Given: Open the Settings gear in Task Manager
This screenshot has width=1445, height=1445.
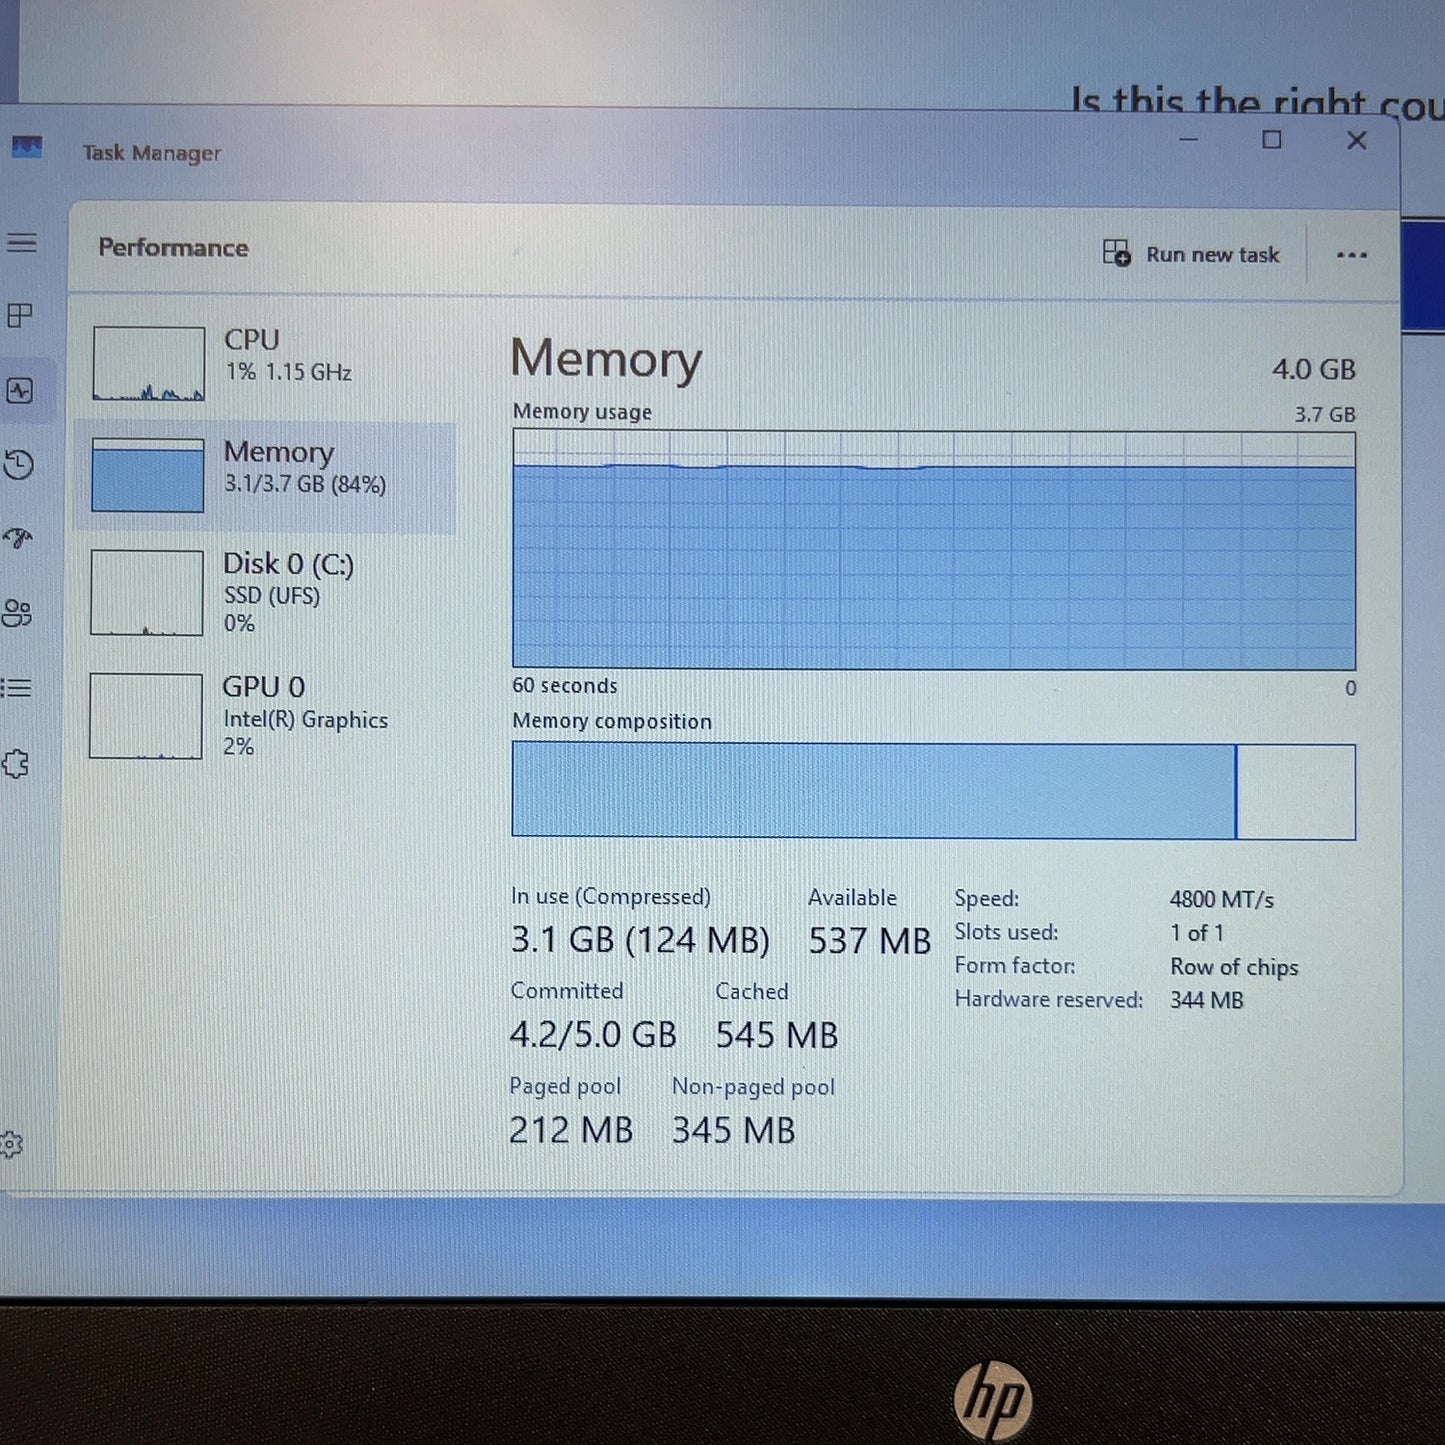Looking at the screenshot, I should coord(11,1144).
